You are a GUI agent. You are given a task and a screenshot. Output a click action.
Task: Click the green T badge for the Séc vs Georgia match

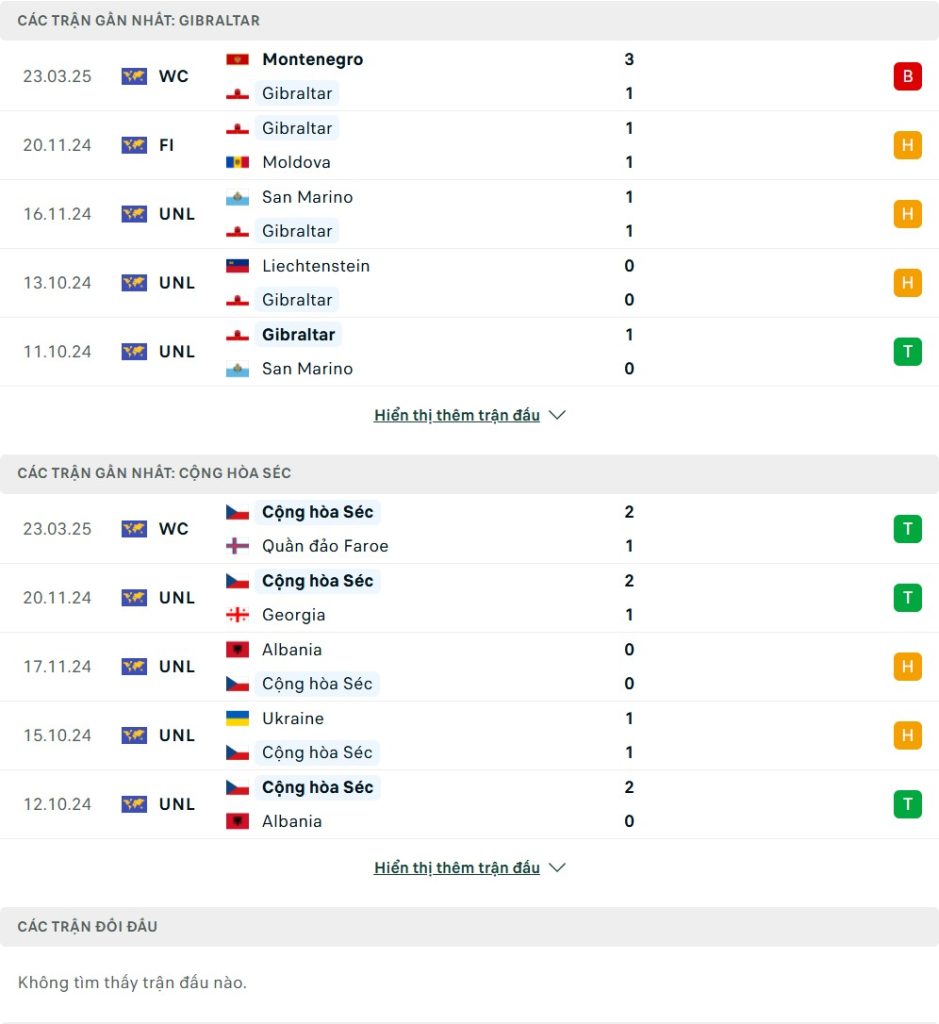[x=907, y=598]
